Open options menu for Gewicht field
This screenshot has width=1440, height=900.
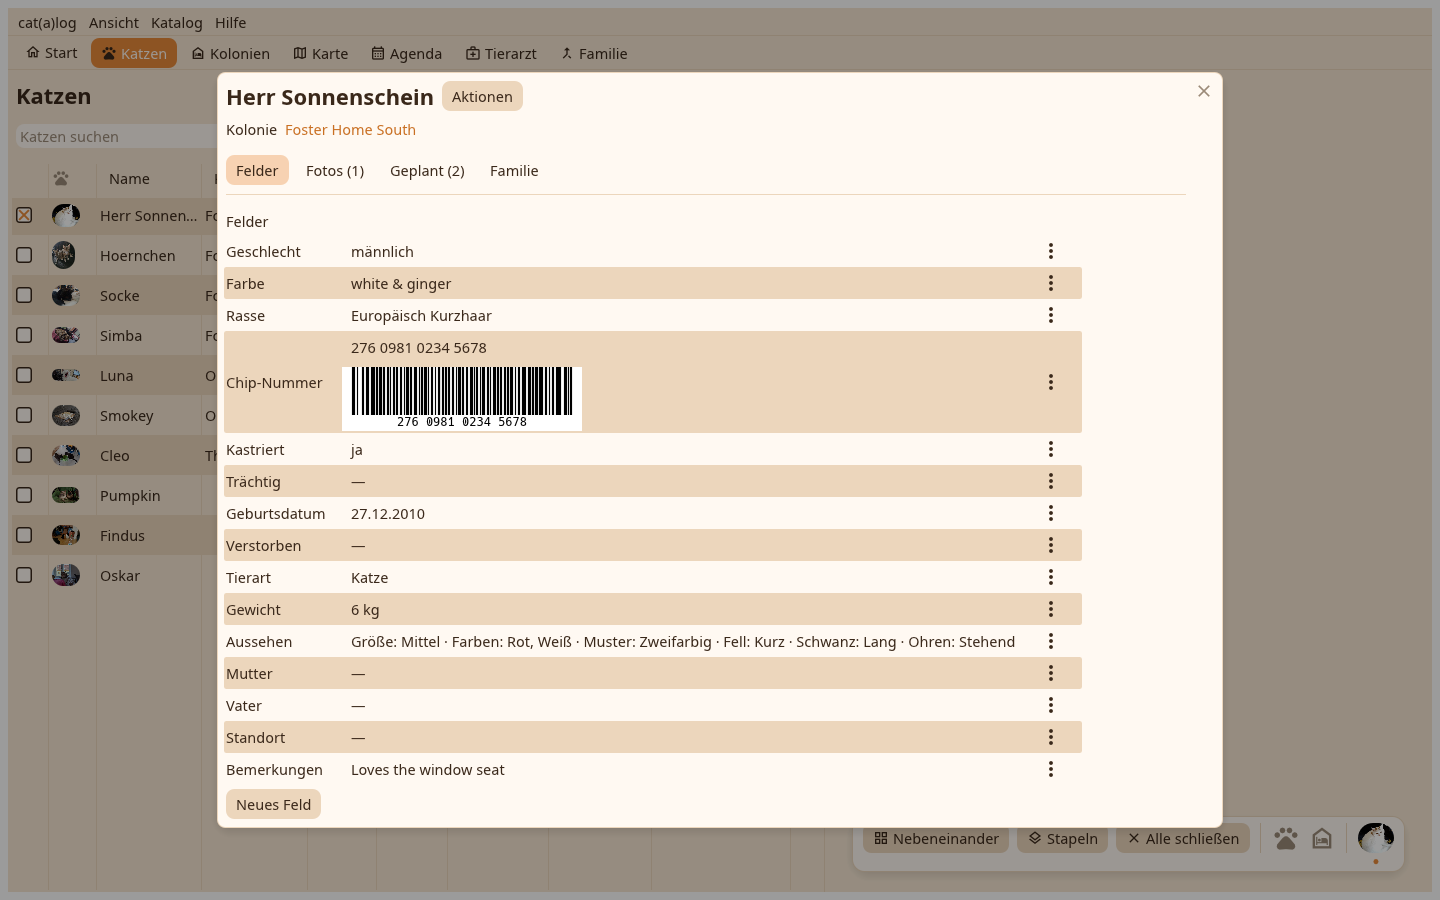[1051, 609]
